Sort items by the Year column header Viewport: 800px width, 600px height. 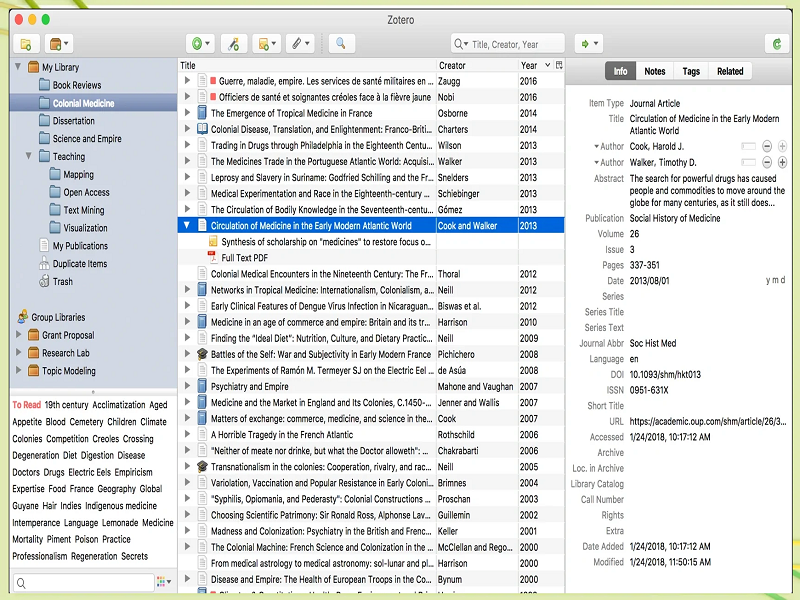click(x=535, y=65)
